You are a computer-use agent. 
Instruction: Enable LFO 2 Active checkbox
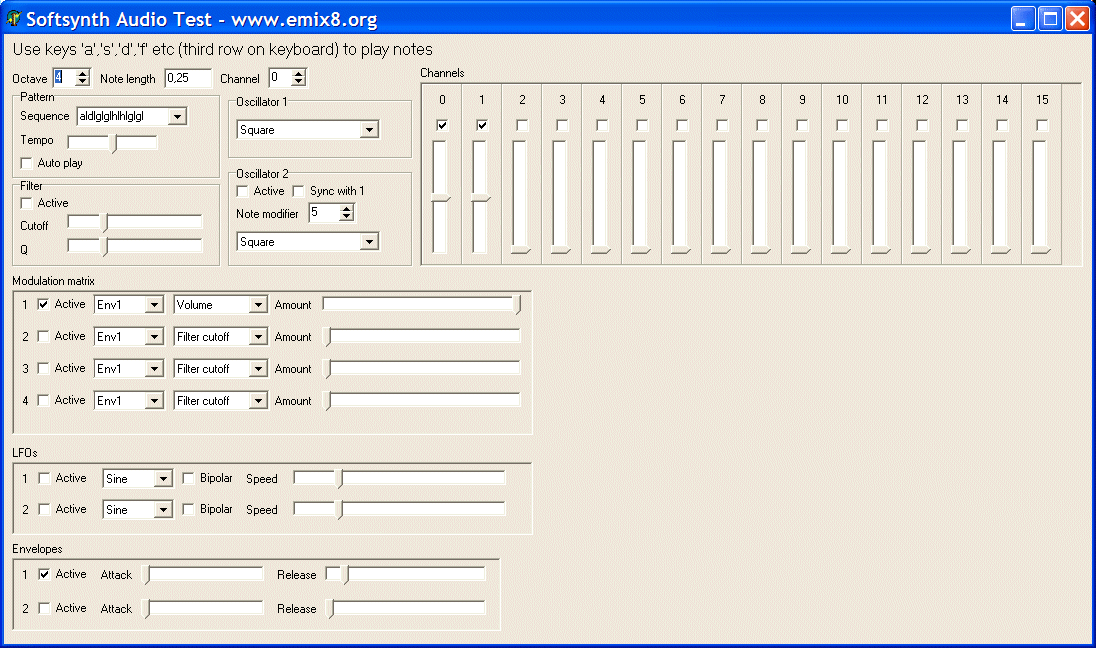(44, 509)
